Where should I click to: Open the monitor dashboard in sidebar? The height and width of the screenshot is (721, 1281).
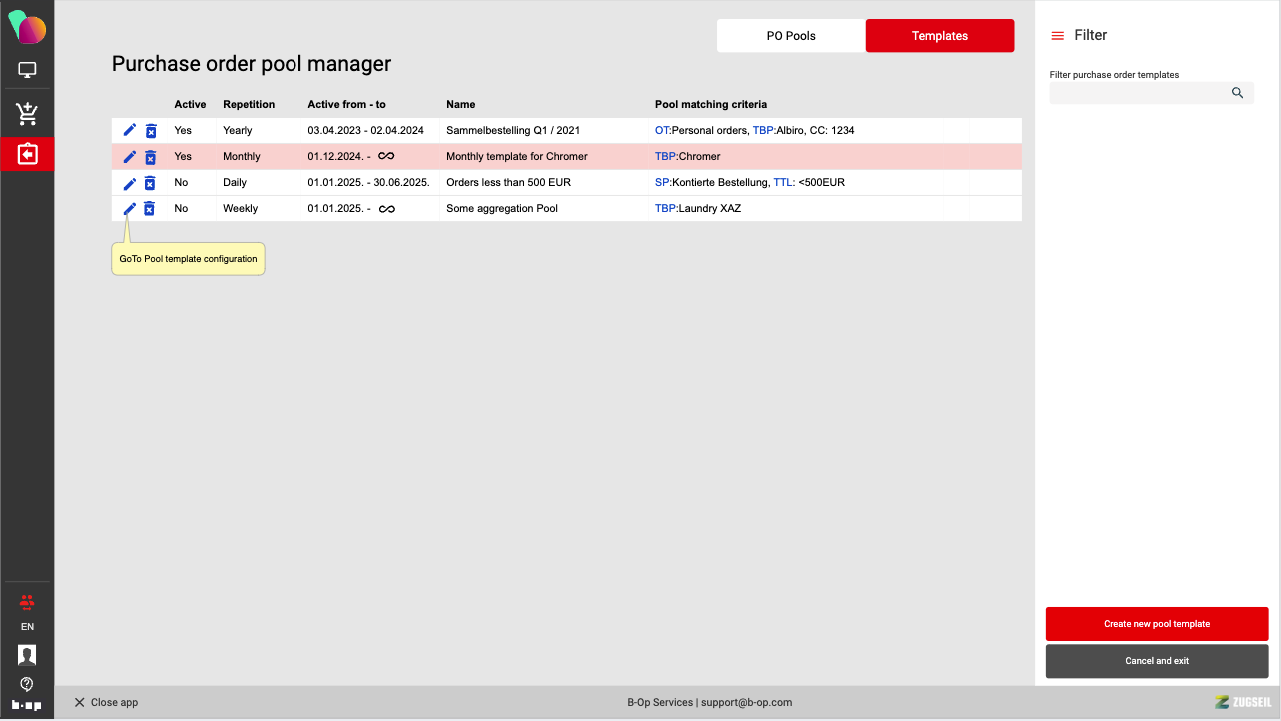(27, 71)
